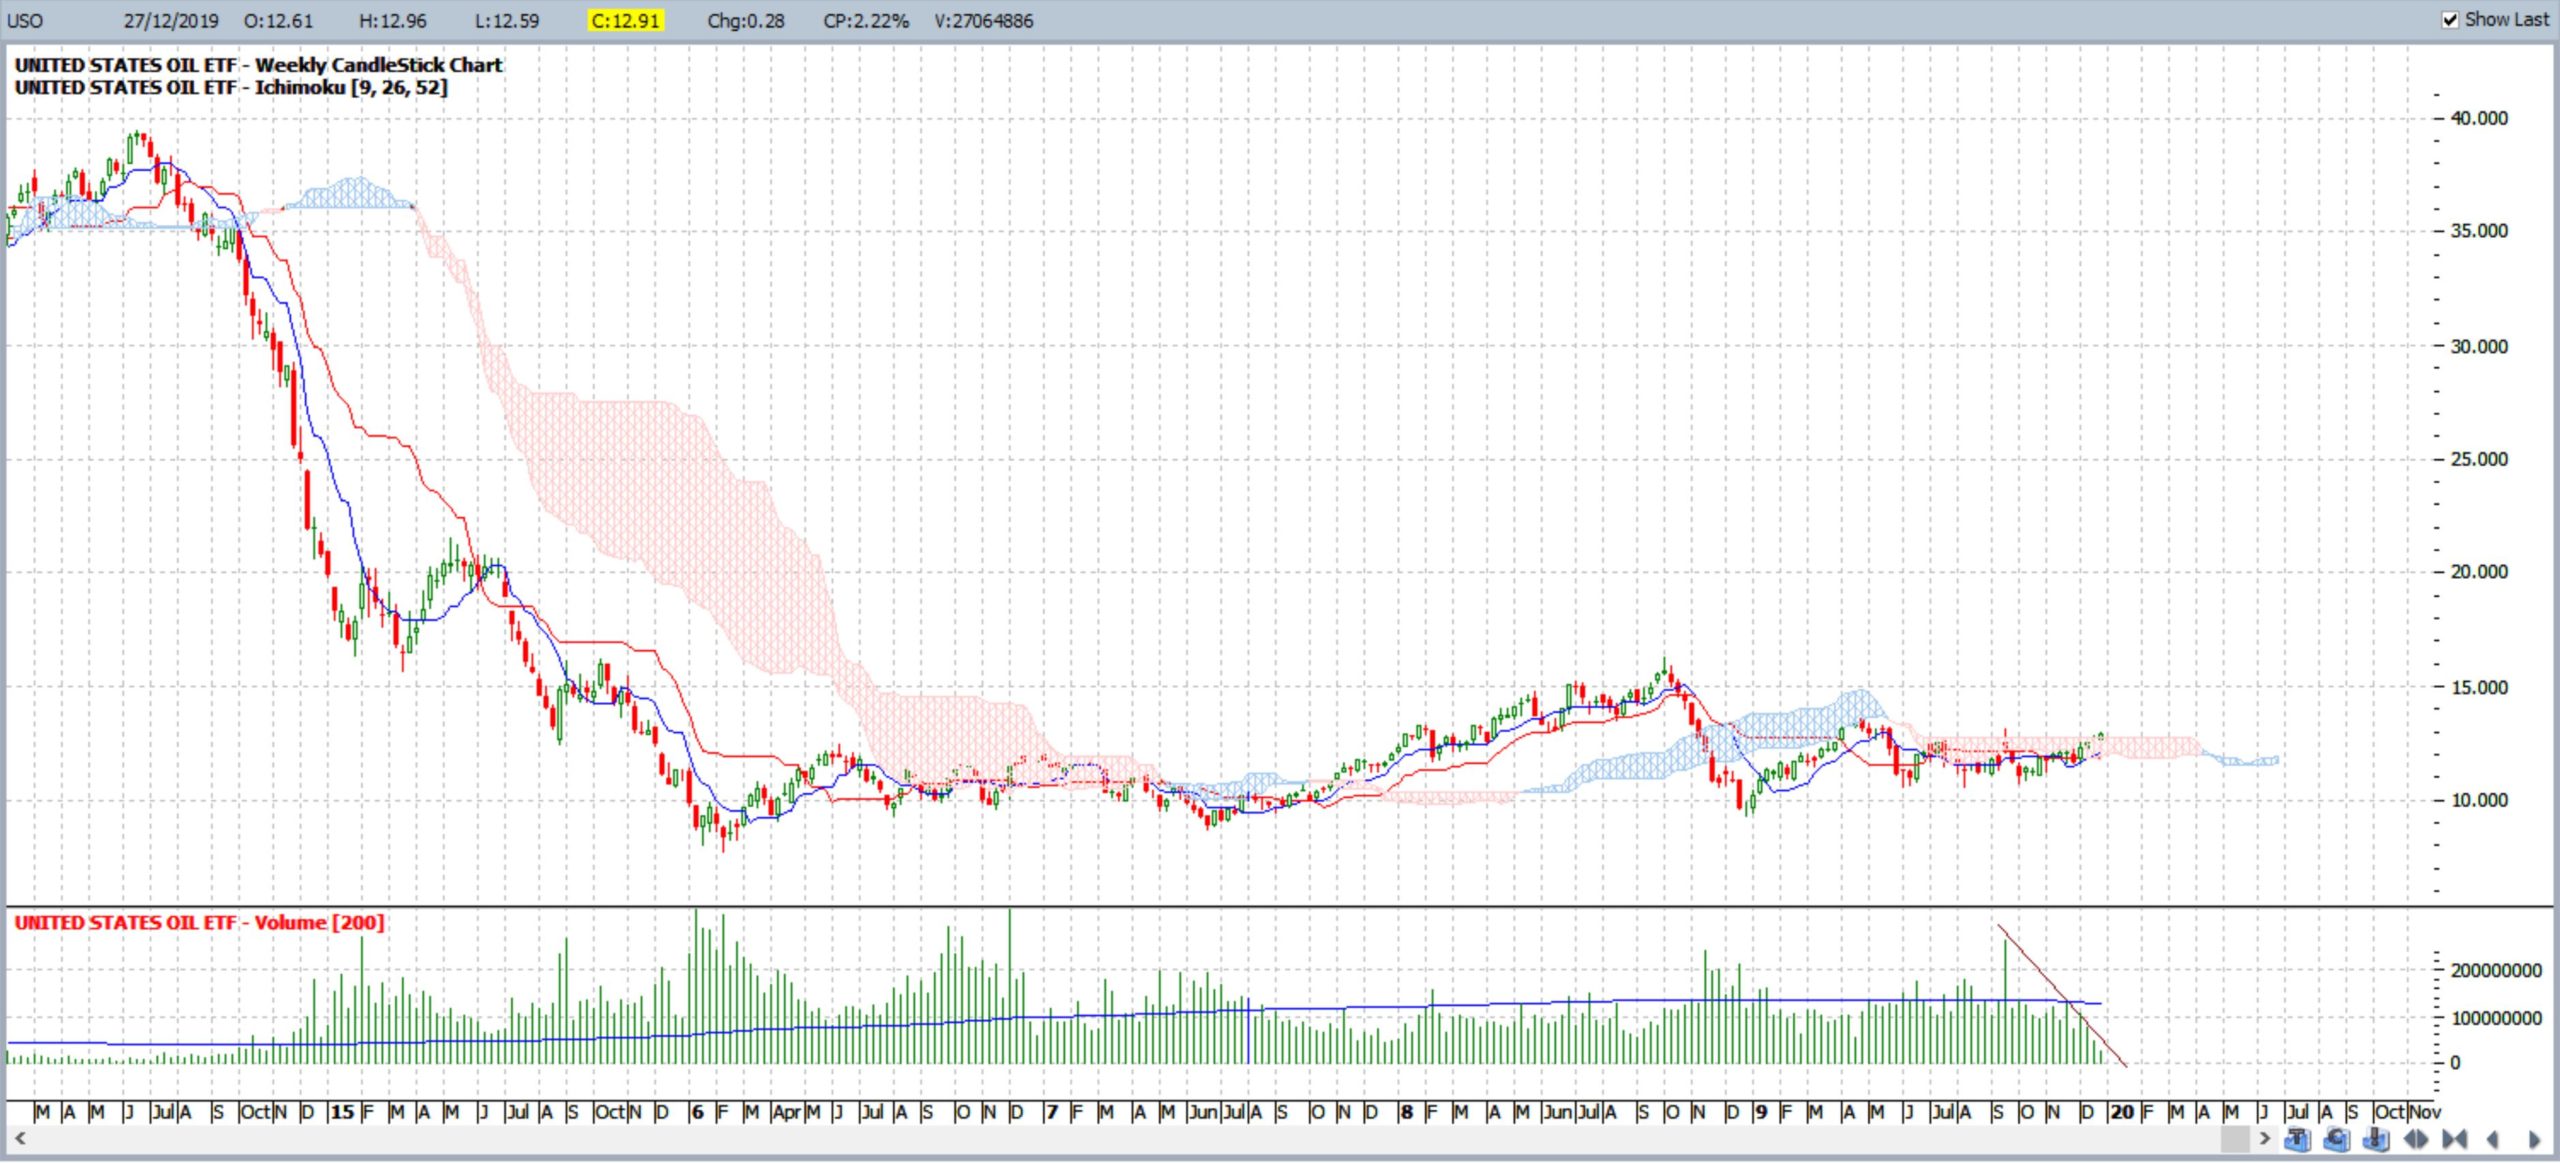Click the expand horizontal spacing arrows icon

[2416, 1139]
